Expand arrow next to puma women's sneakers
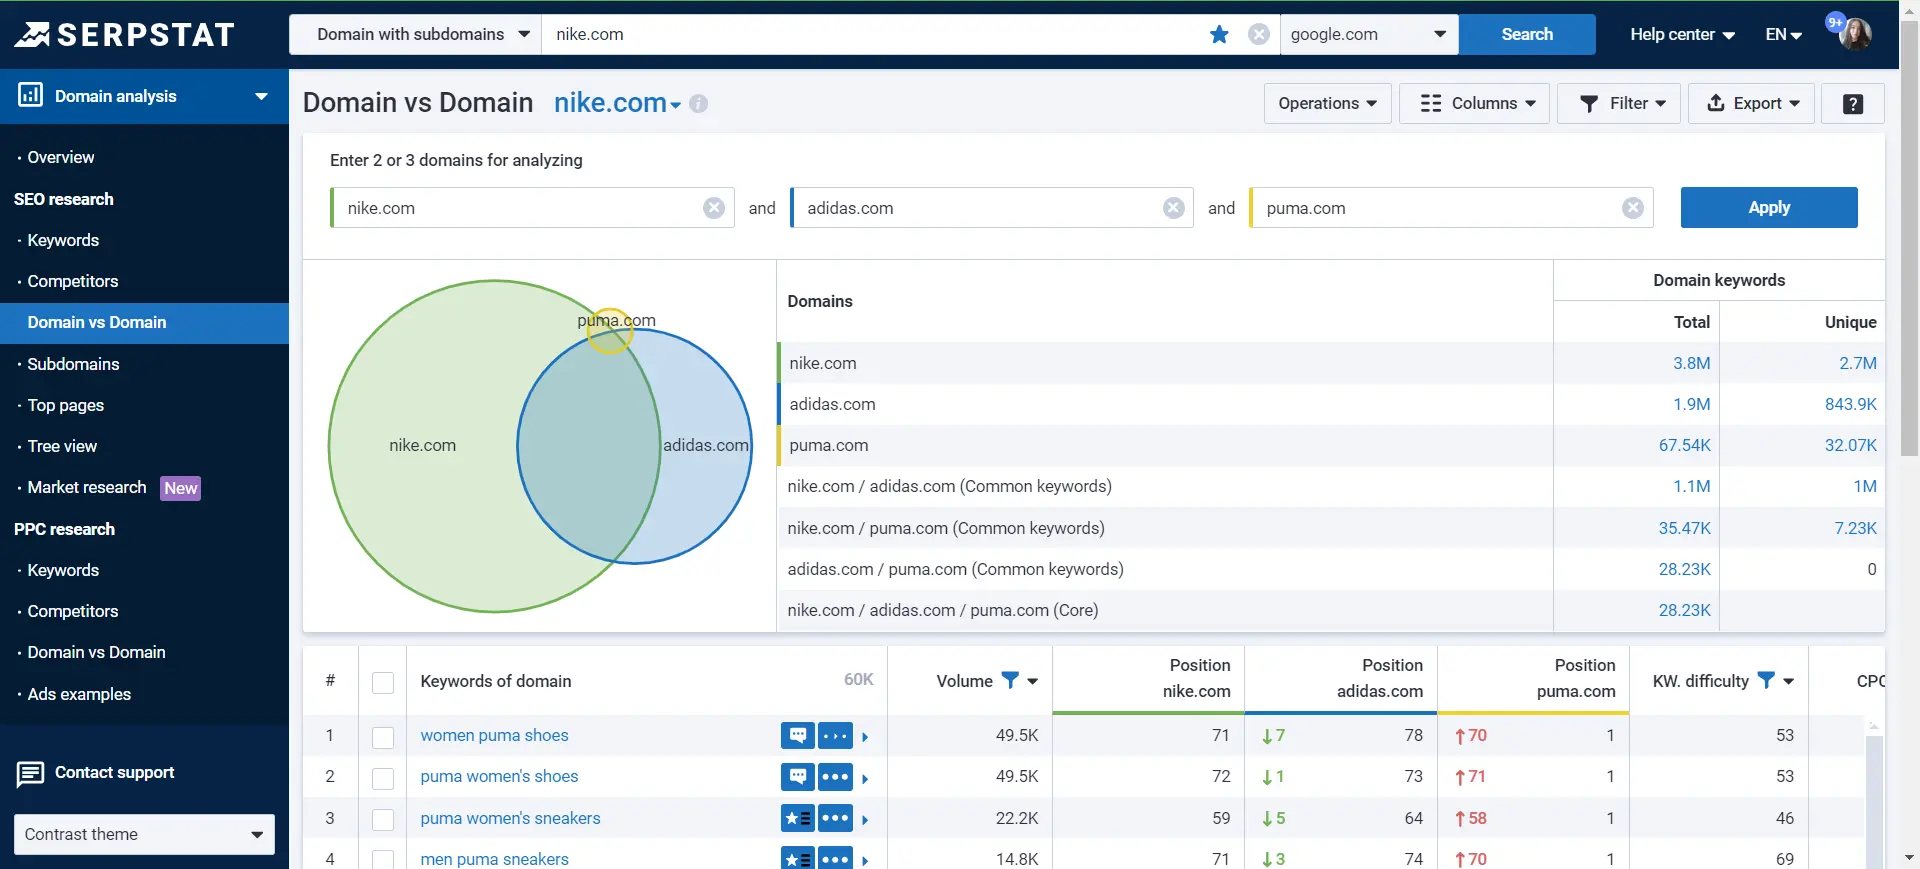 pyautogui.click(x=865, y=819)
